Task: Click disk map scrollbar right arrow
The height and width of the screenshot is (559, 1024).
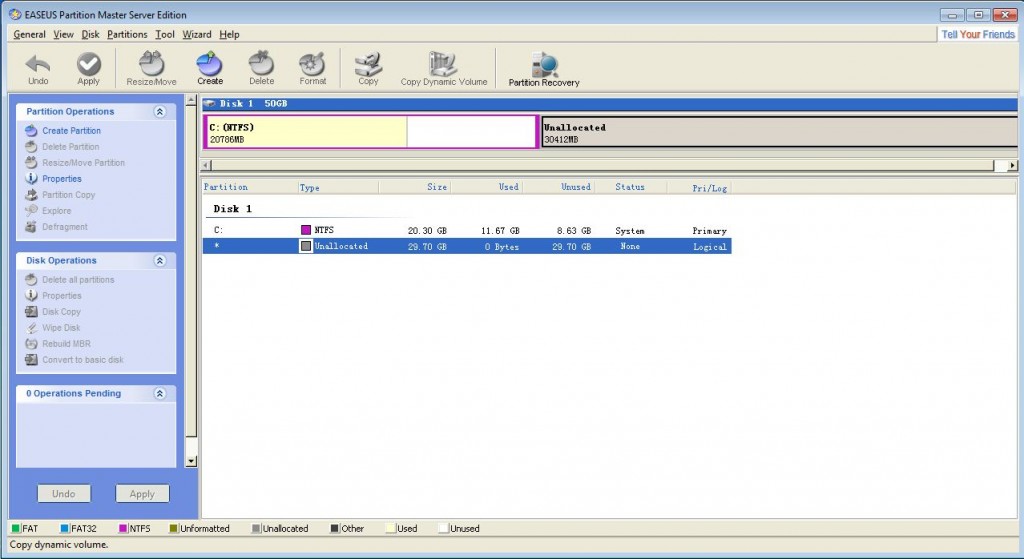Action: click(x=1012, y=165)
